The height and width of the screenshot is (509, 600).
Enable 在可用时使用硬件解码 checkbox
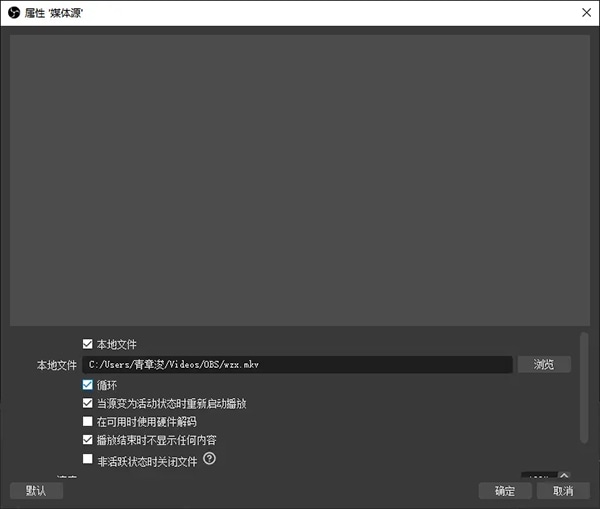[x=88, y=421]
